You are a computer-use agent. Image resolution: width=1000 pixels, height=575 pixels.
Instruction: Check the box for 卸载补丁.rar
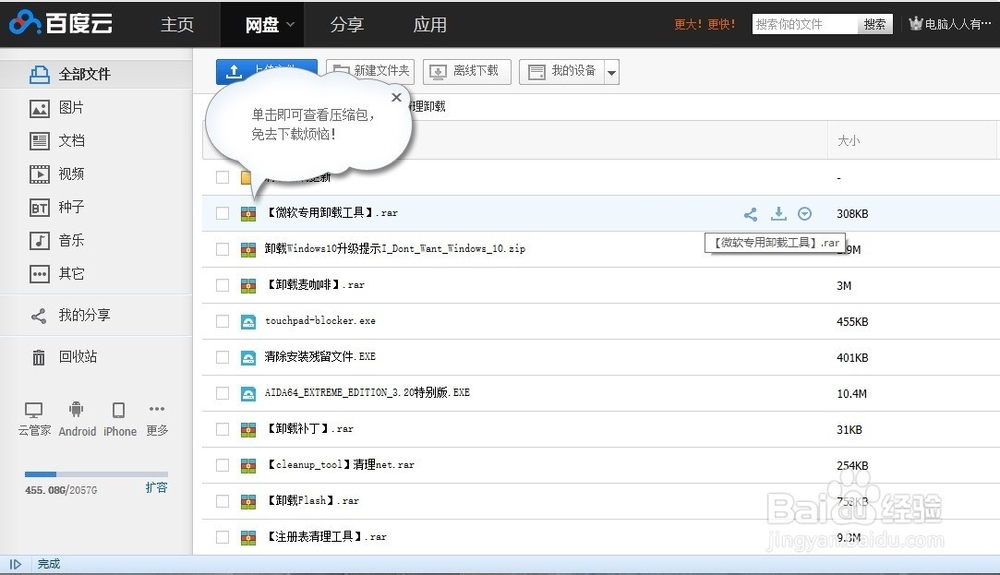(222, 430)
